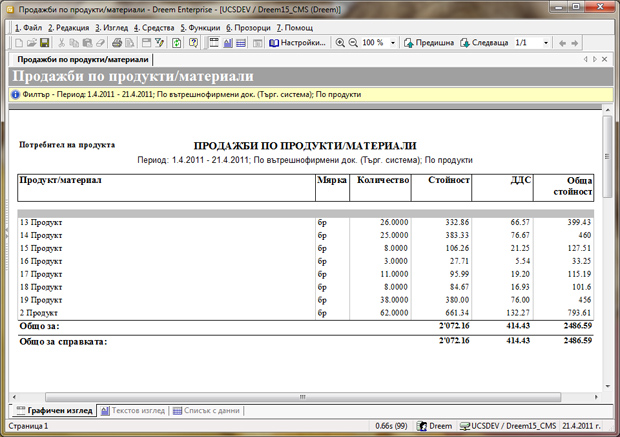
Task: Click the UCSDEV / Dreem15_CMS status entry
Action: click(x=508, y=426)
